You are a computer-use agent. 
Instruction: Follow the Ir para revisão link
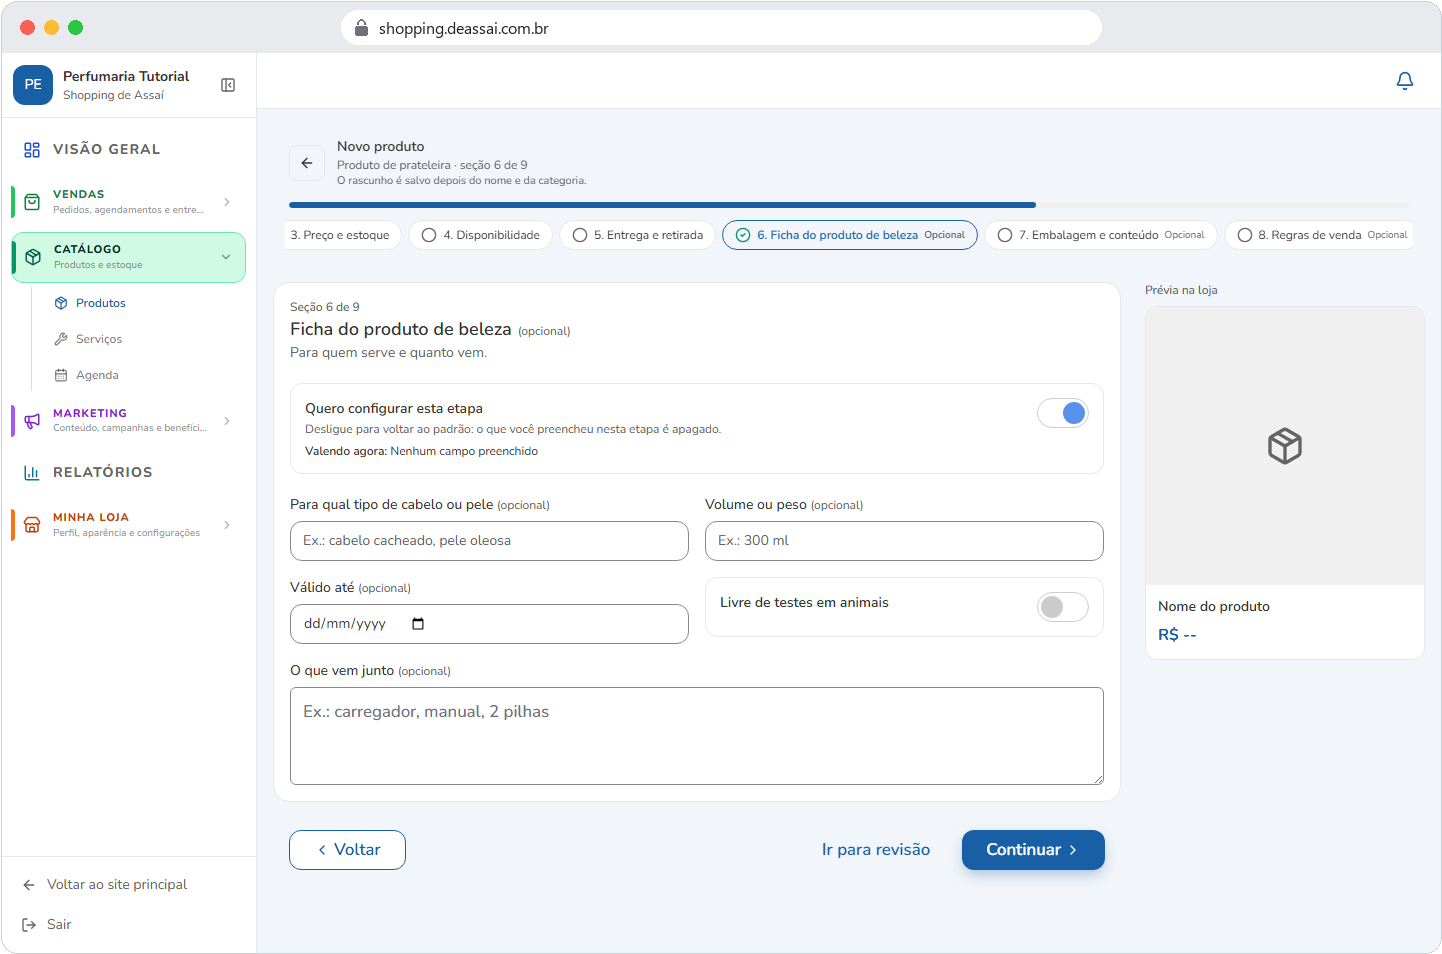pos(876,850)
